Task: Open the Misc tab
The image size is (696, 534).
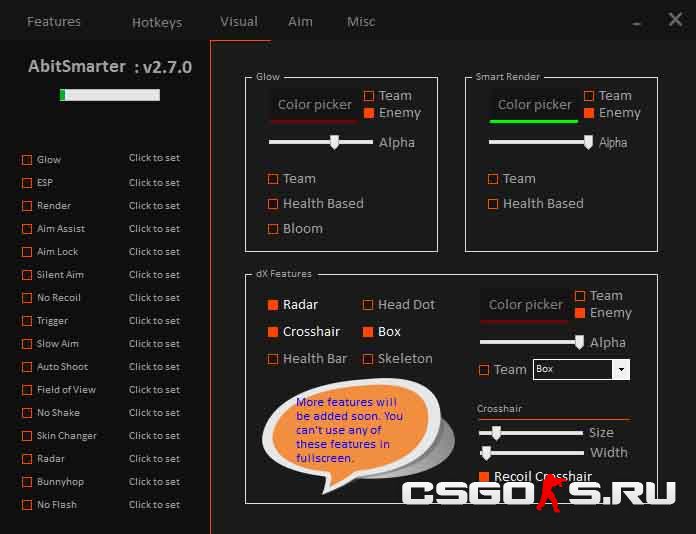Action: pos(361,22)
